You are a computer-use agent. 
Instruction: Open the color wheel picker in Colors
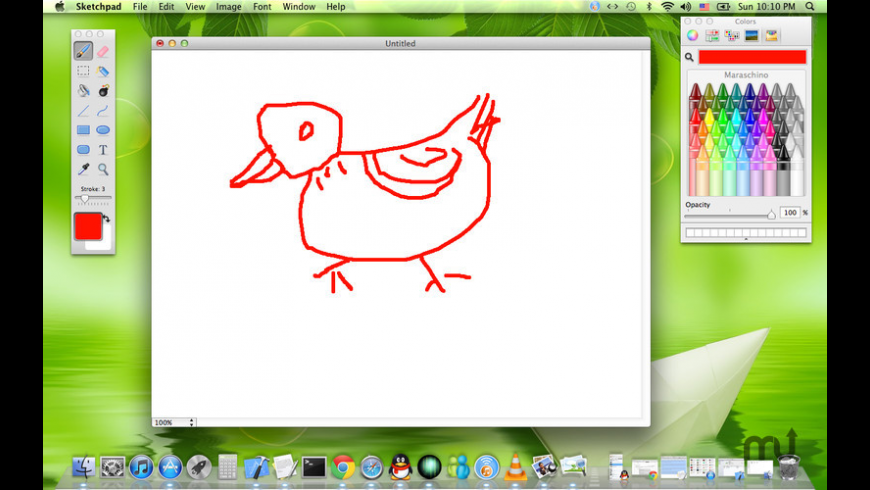692,36
